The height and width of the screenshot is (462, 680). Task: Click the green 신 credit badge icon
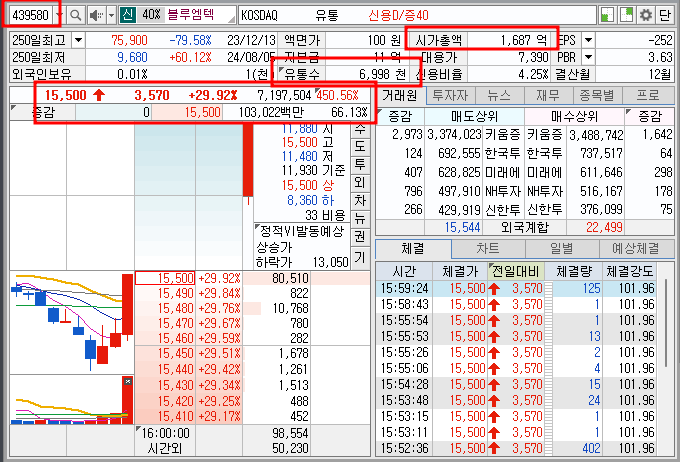128,15
